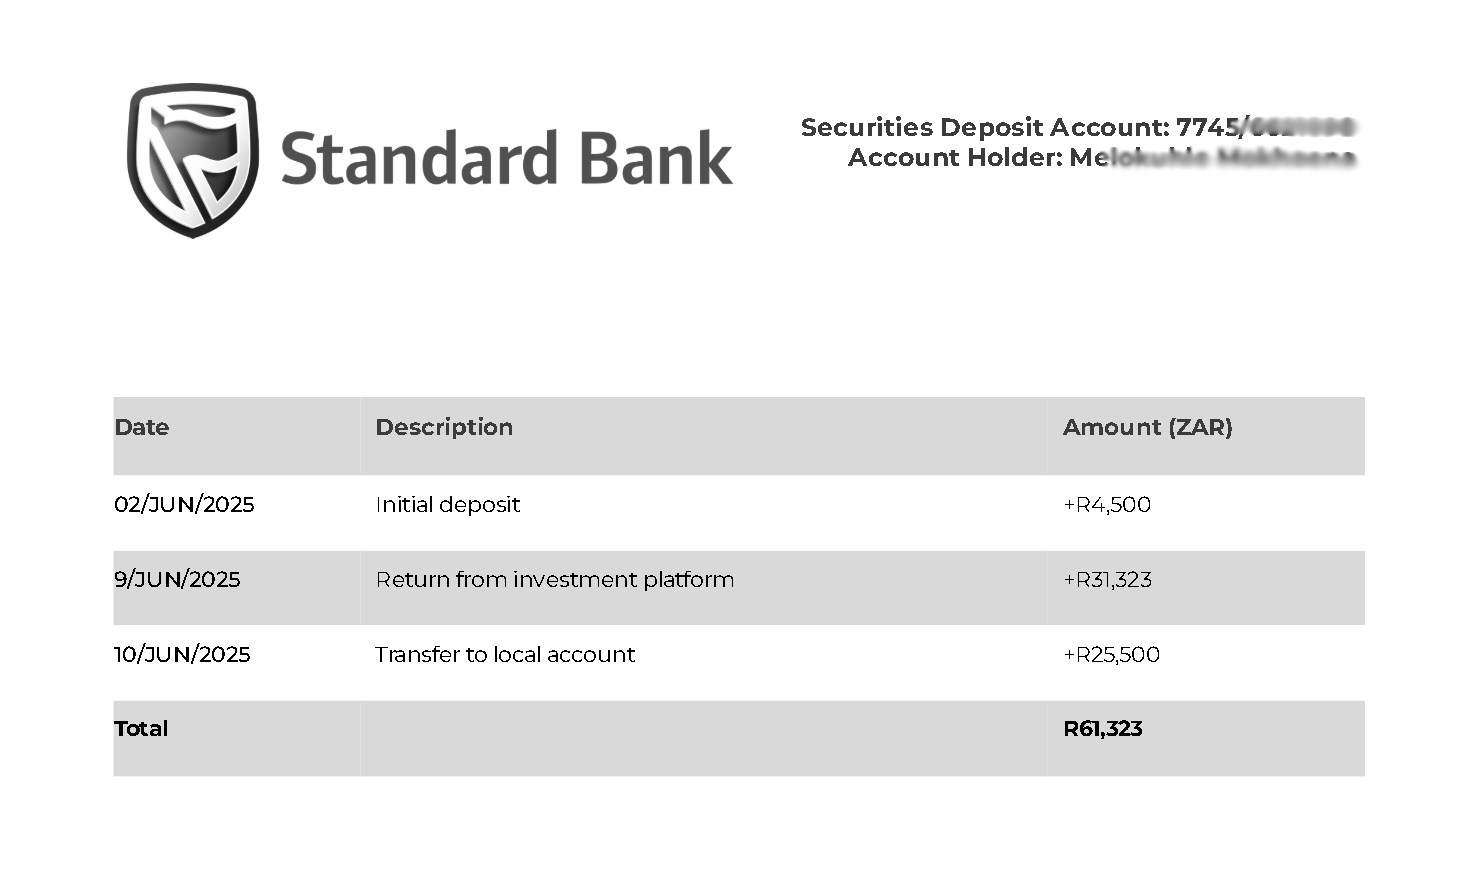
Task: Click the Amount (ZAR) column header
Action: (1148, 427)
